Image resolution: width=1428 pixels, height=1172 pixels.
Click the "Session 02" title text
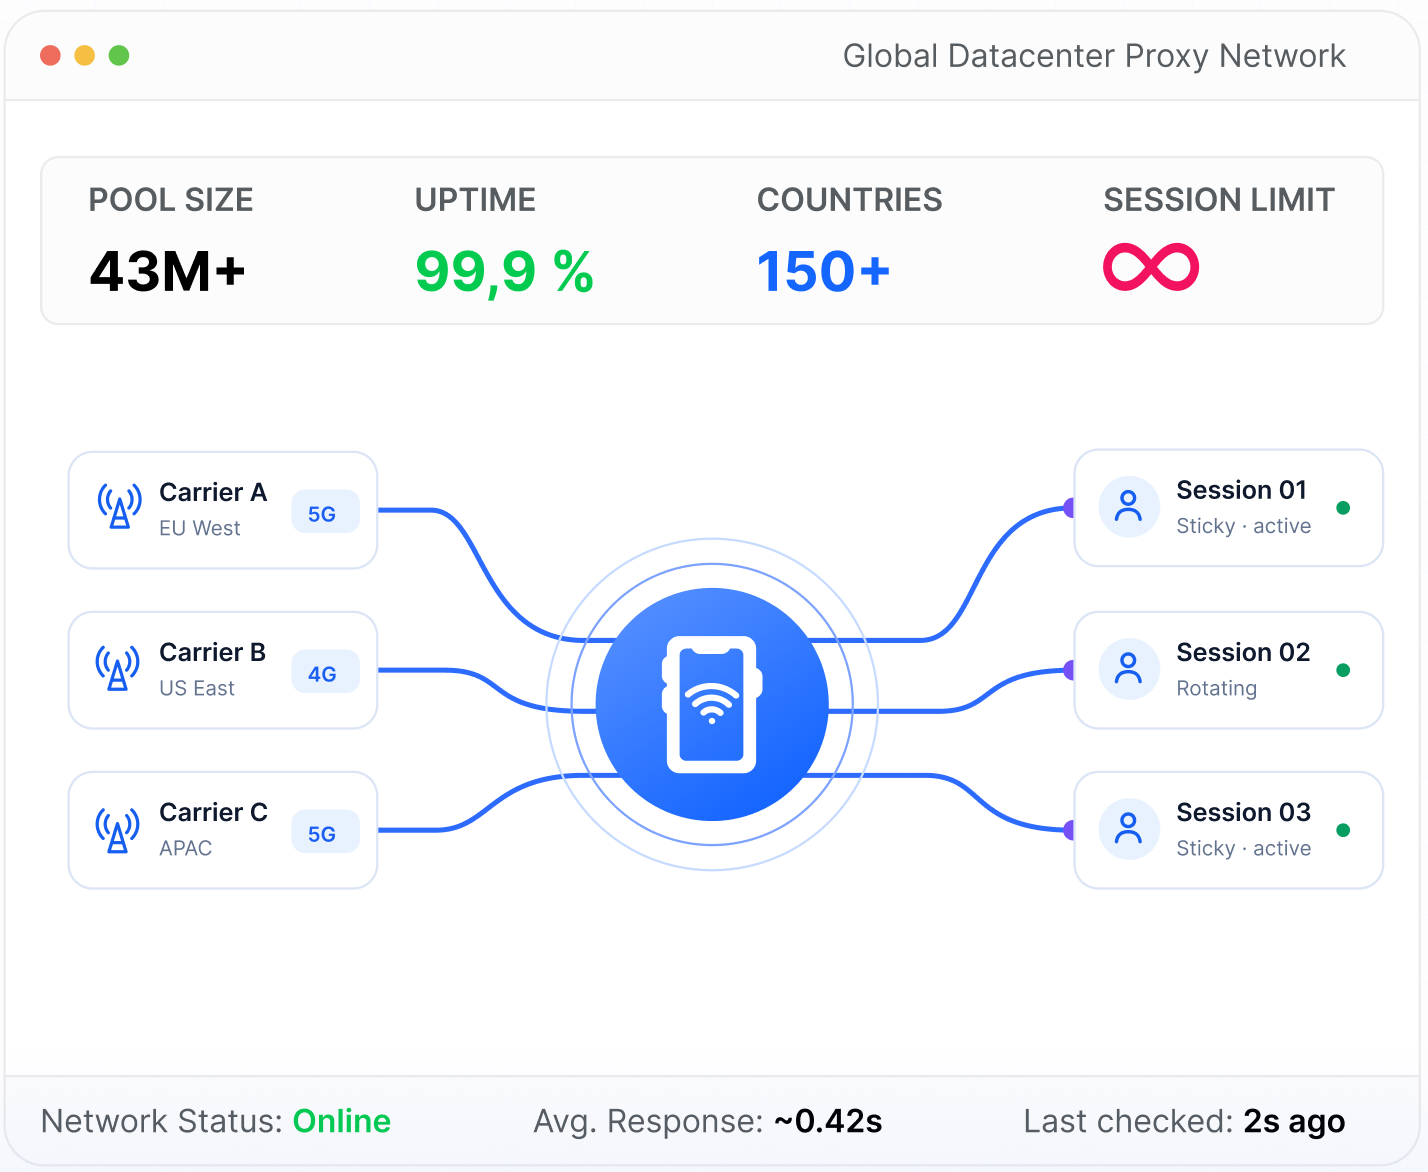pyautogui.click(x=1243, y=652)
